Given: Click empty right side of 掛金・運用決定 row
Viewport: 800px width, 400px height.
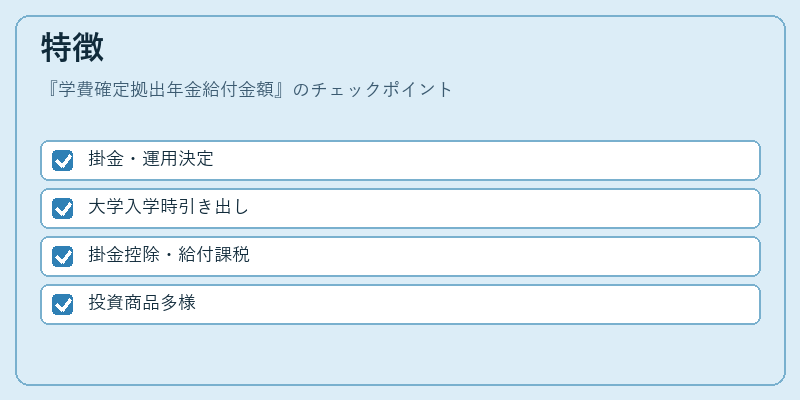Looking at the screenshot, I should (485, 161).
